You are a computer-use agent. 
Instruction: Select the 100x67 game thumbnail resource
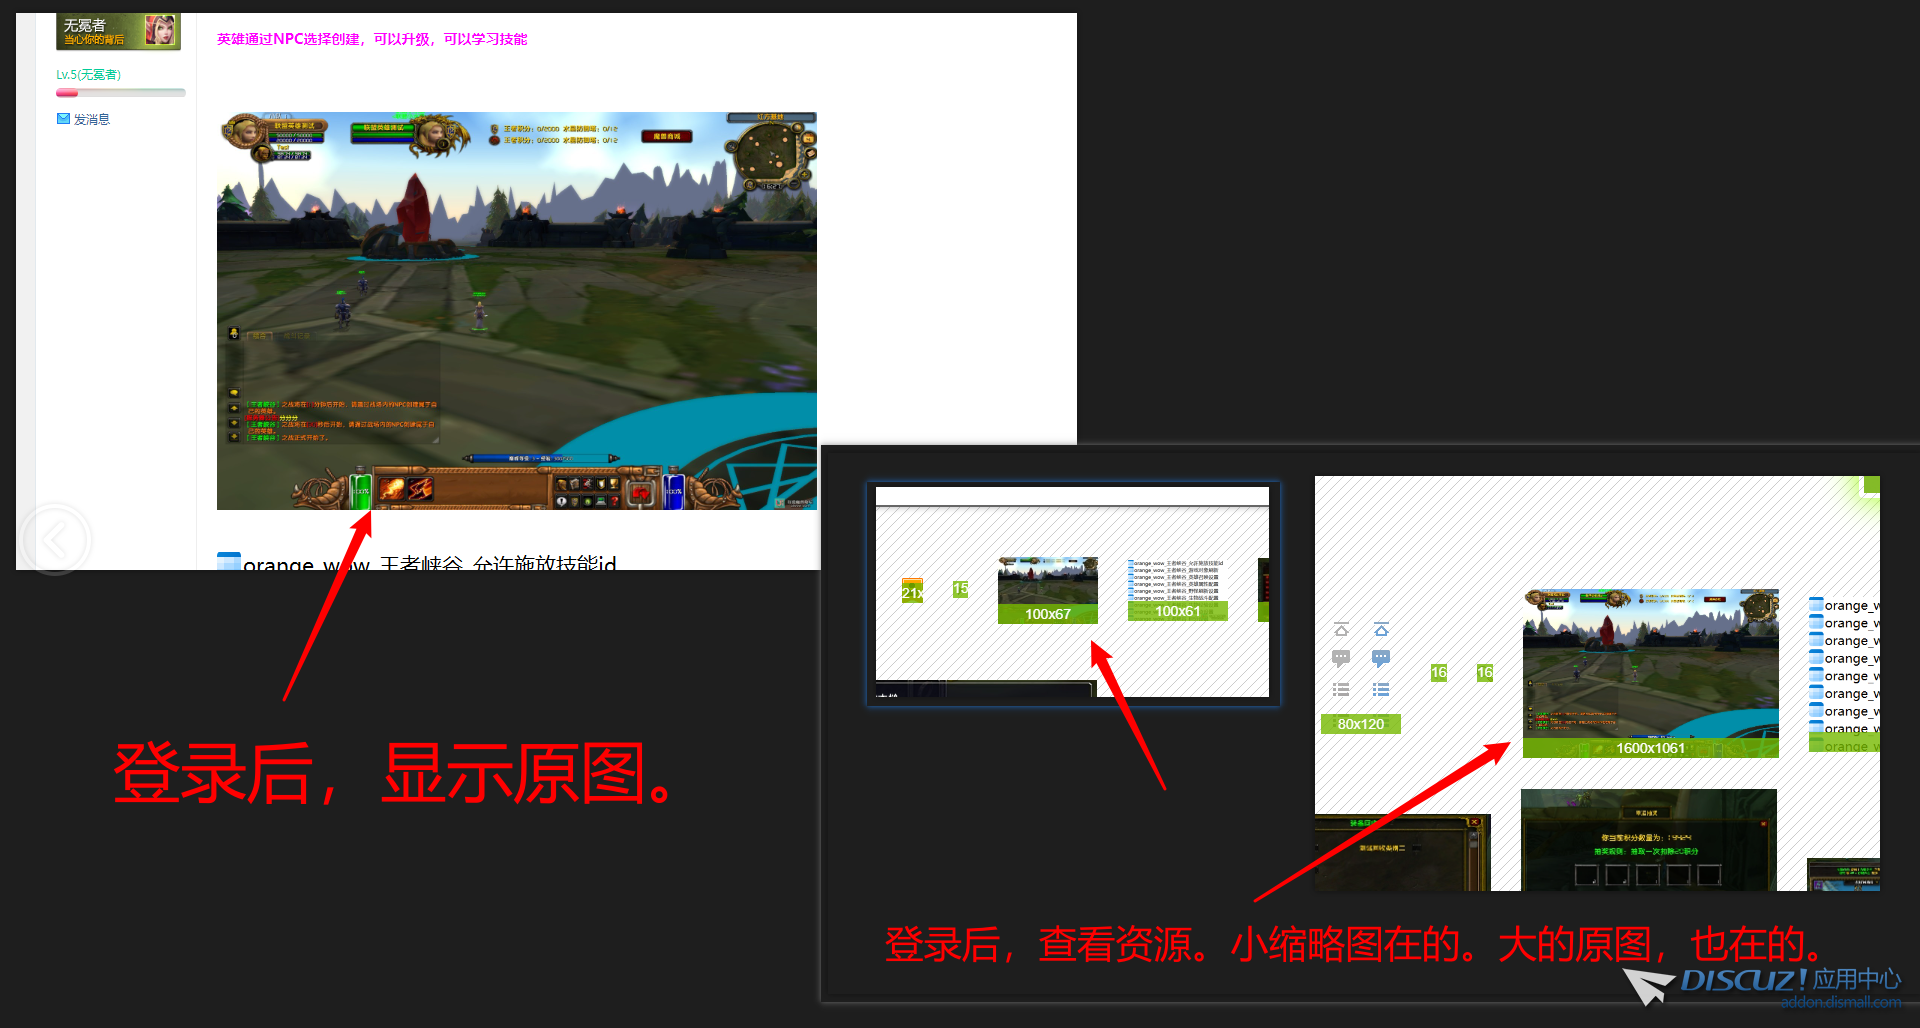pos(1047,590)
